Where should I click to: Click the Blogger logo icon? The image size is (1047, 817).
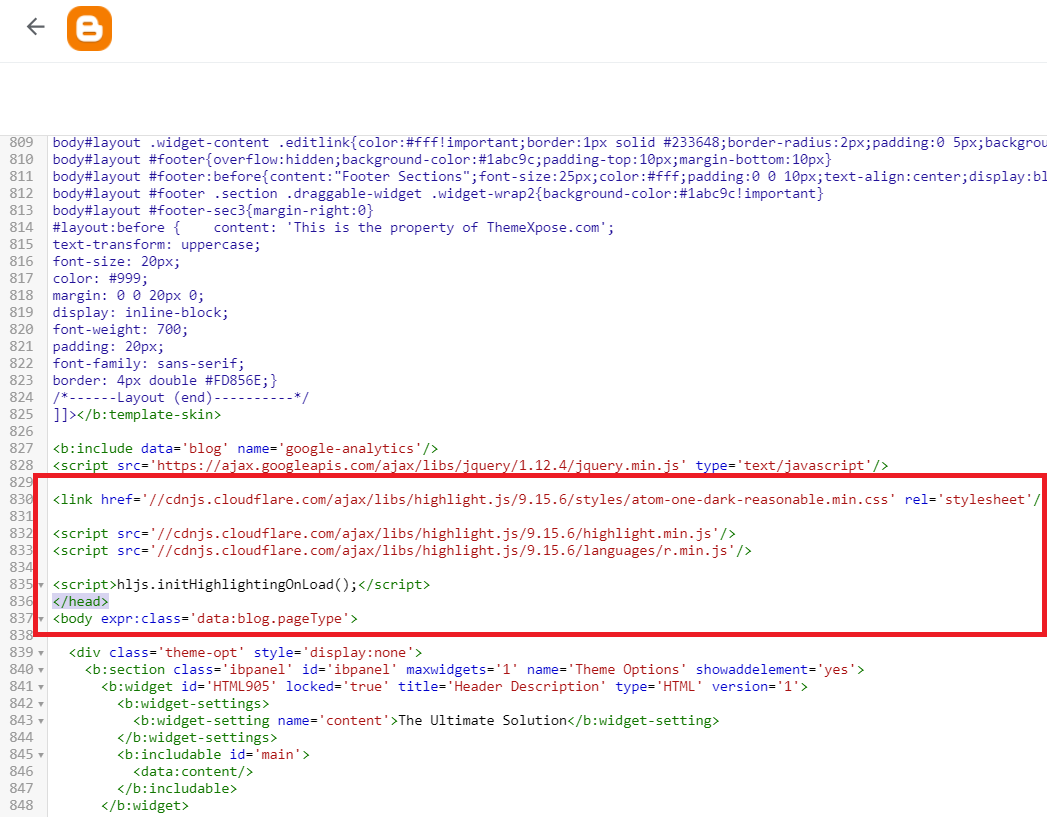[x=89, y=27]
